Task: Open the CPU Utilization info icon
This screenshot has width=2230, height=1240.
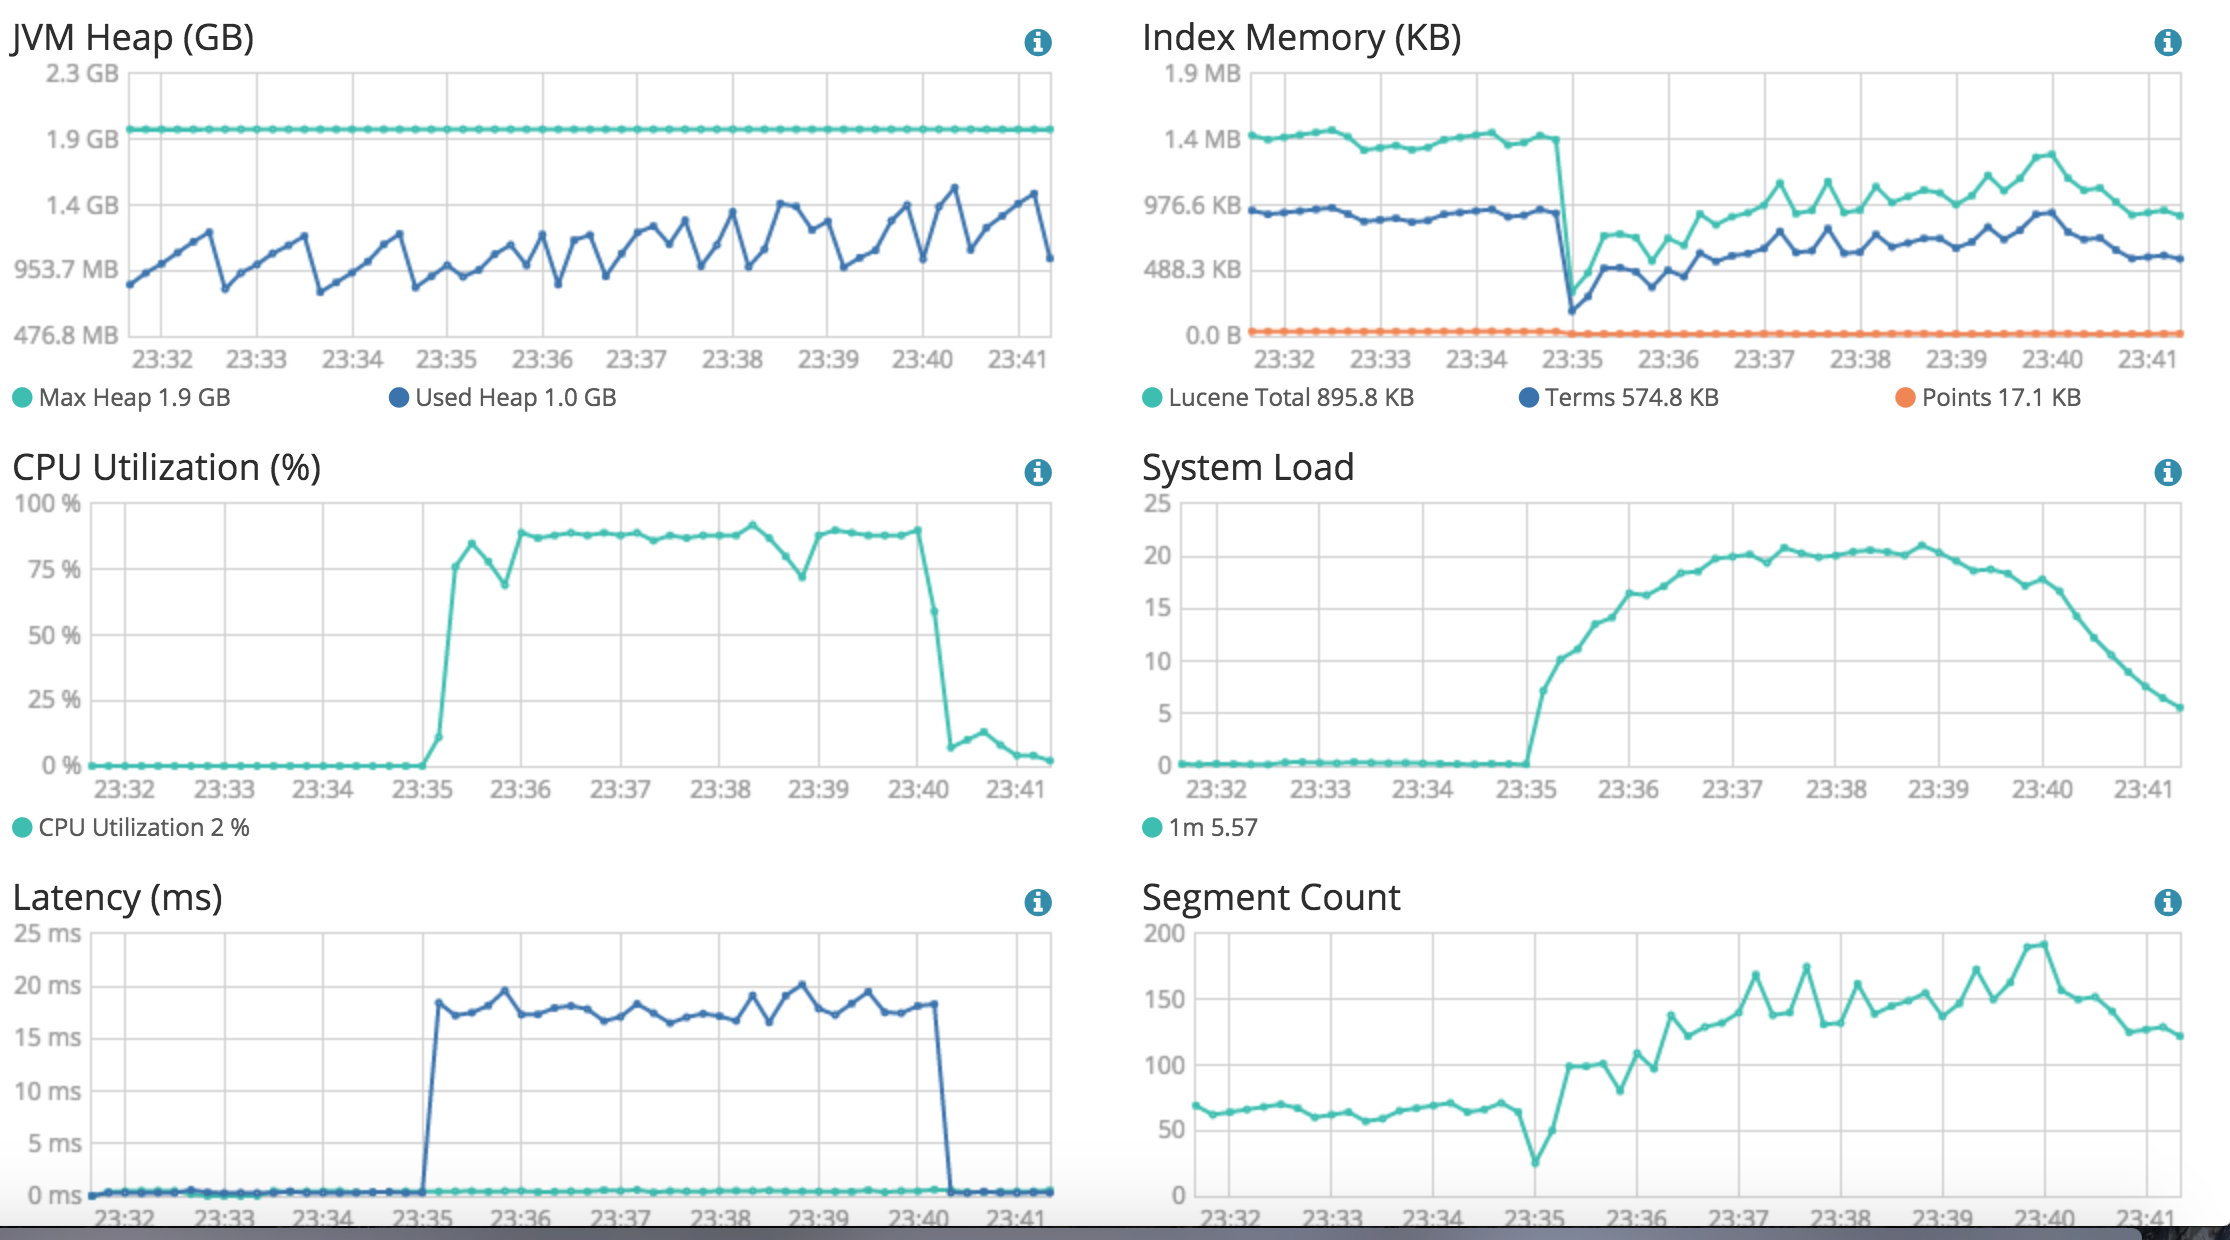Action: [1038, 472]
